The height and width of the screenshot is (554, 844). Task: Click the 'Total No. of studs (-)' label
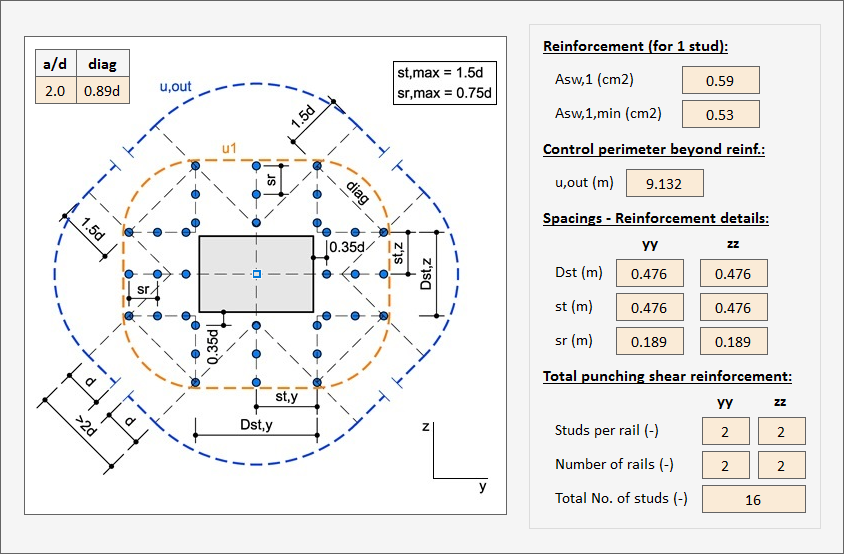coord(621,498)
